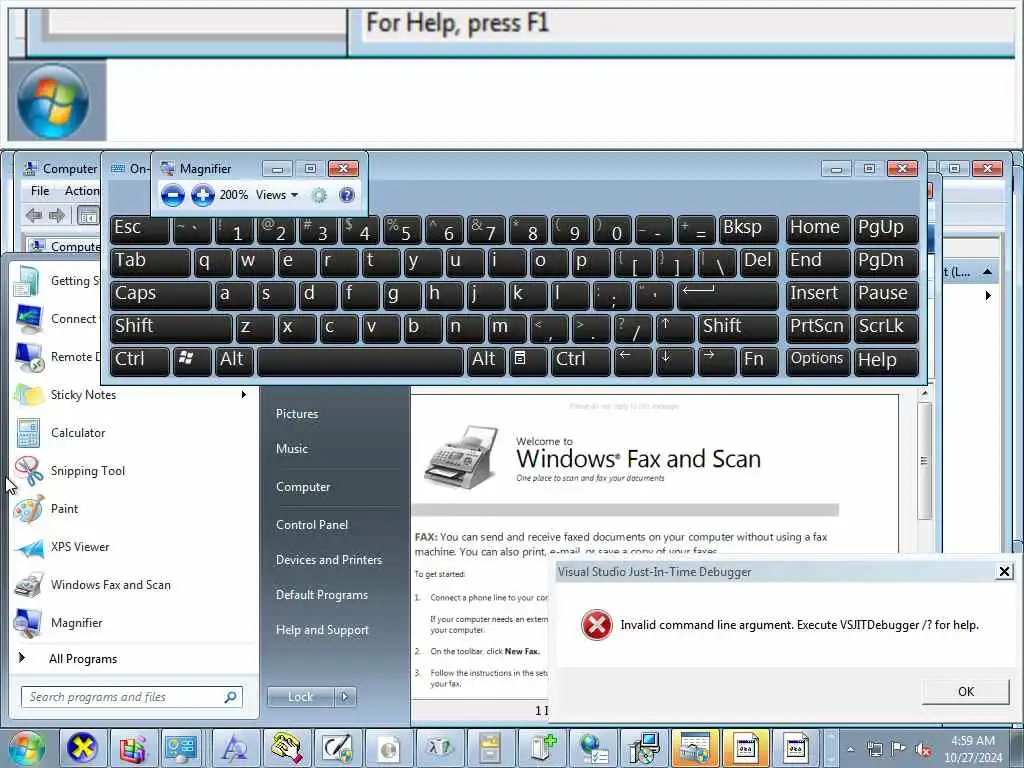
Task: Toggle the right Shift key
Action: coord(738,328)
